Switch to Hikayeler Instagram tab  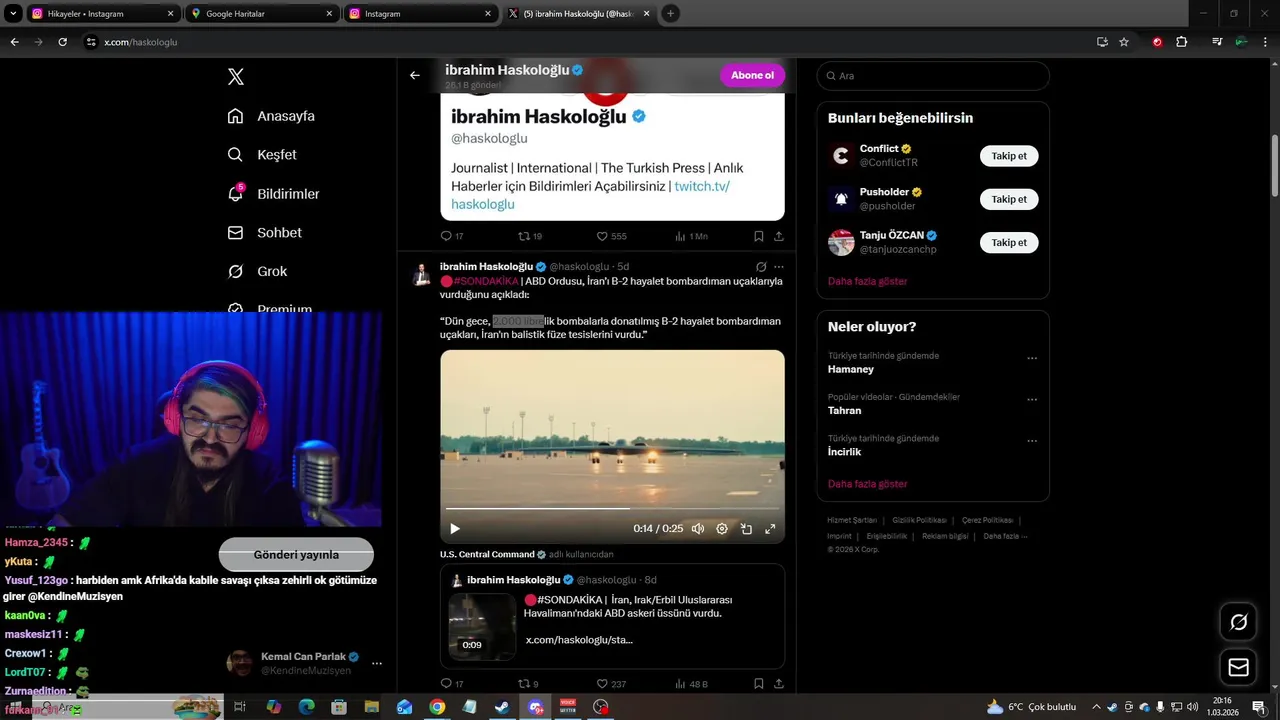point(103,14)
